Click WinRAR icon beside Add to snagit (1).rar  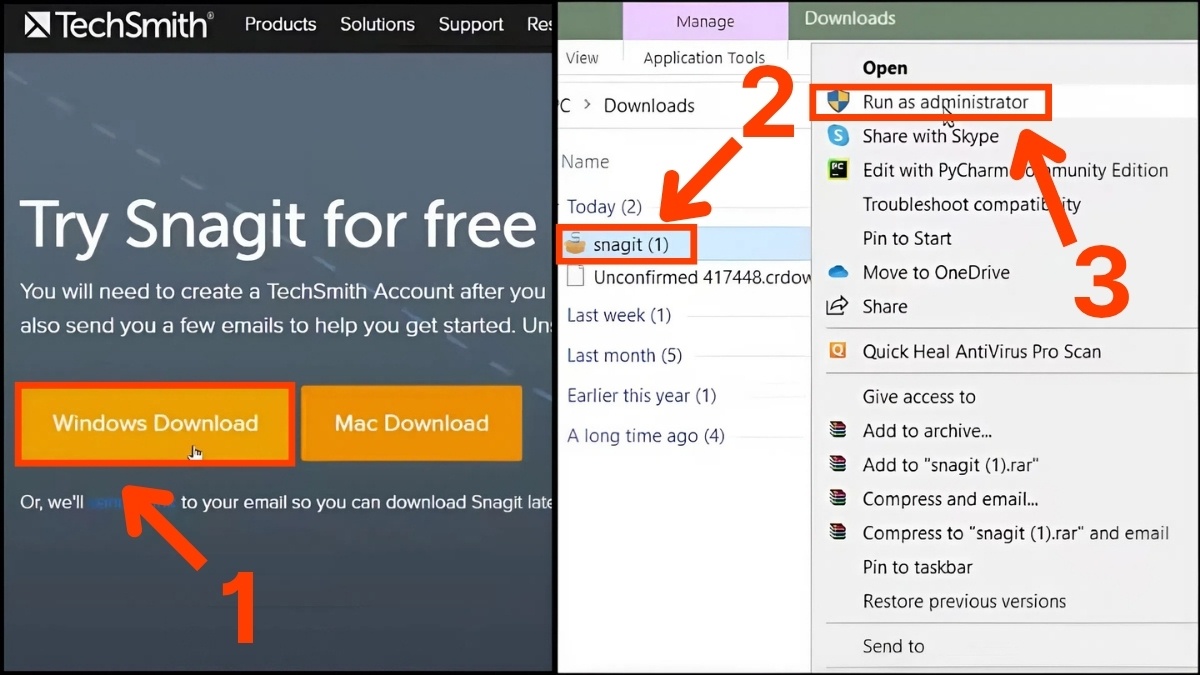coord(838,465)
